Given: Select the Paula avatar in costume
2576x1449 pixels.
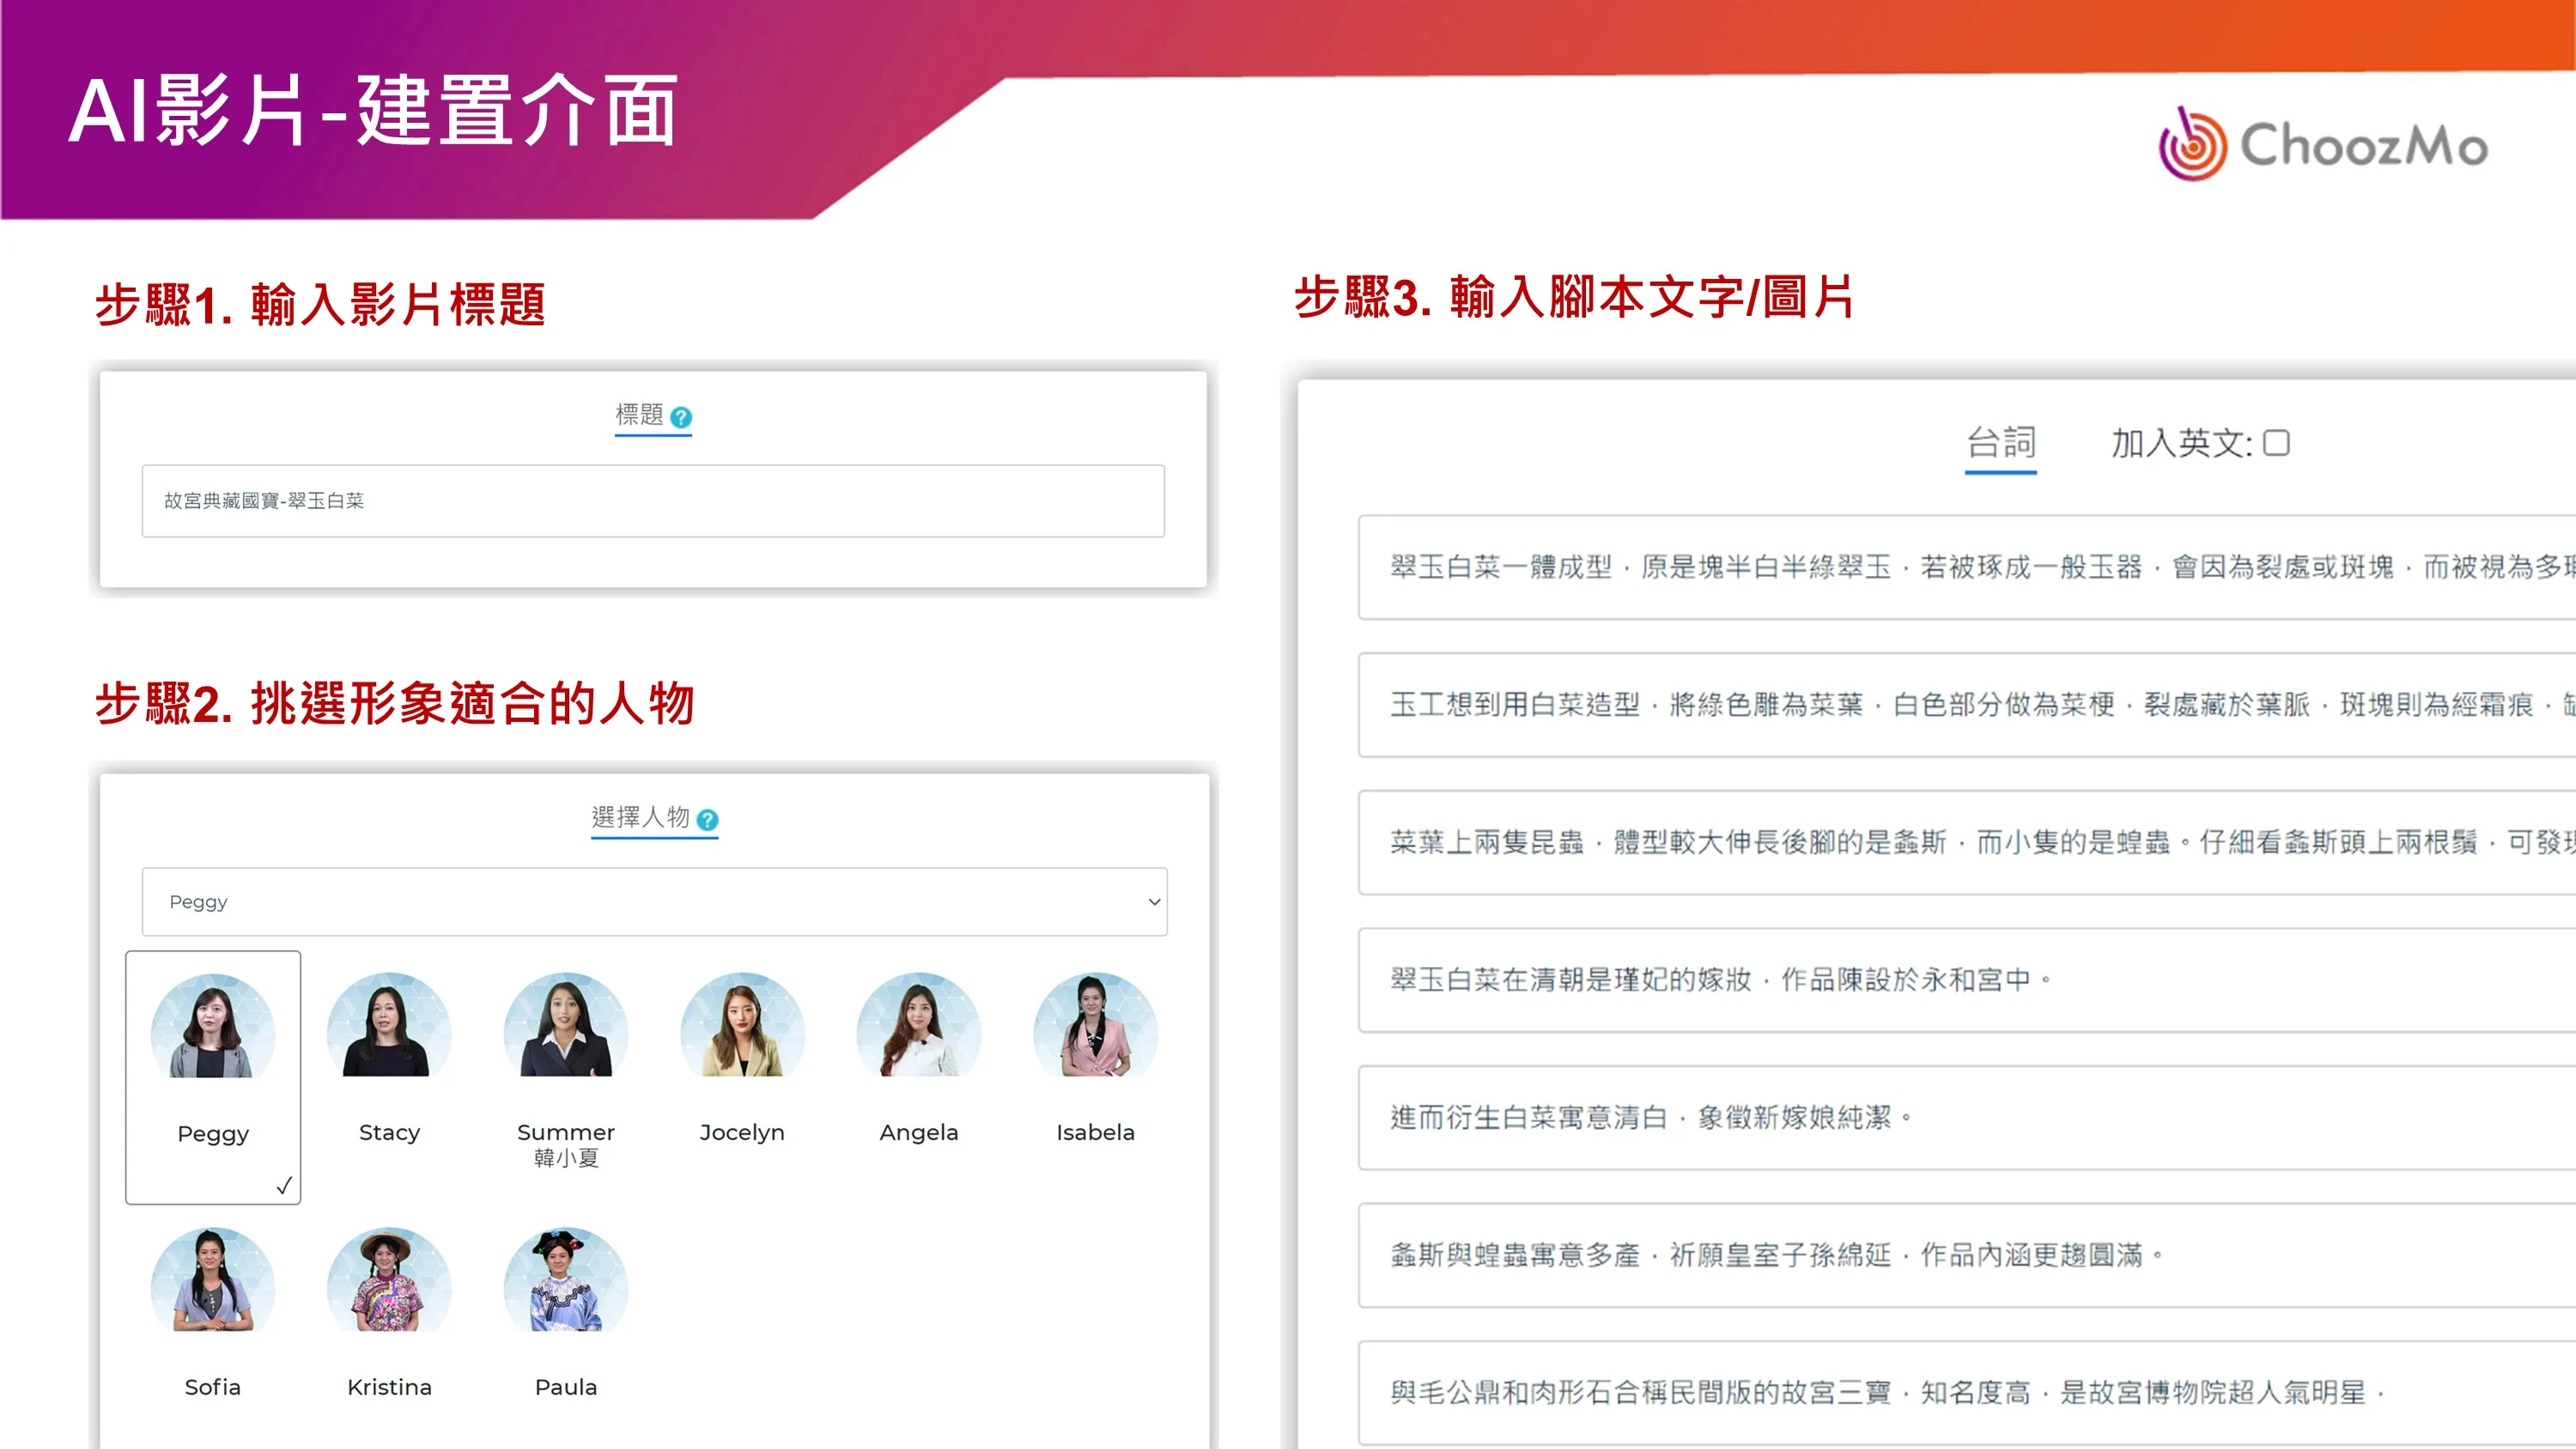Looking at the screenshot, I should [x=565, y=1283].
